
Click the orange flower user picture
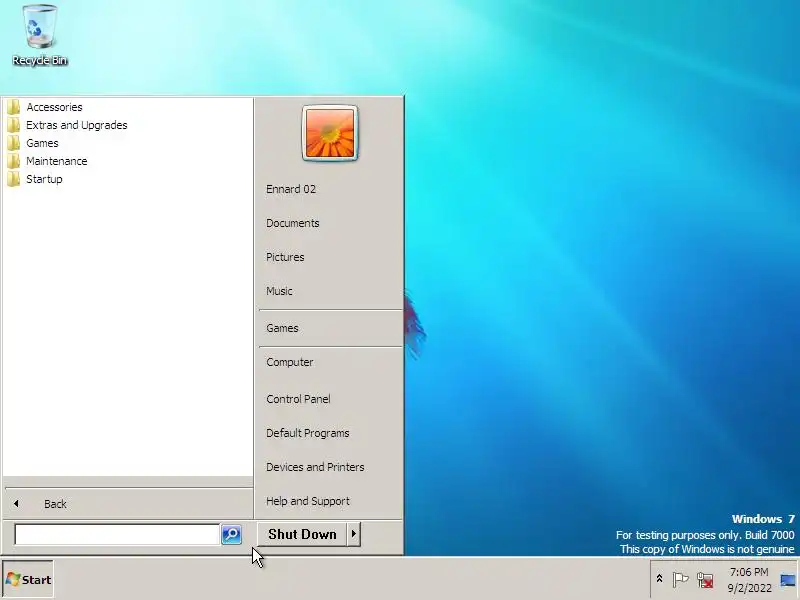pos(330,133)
